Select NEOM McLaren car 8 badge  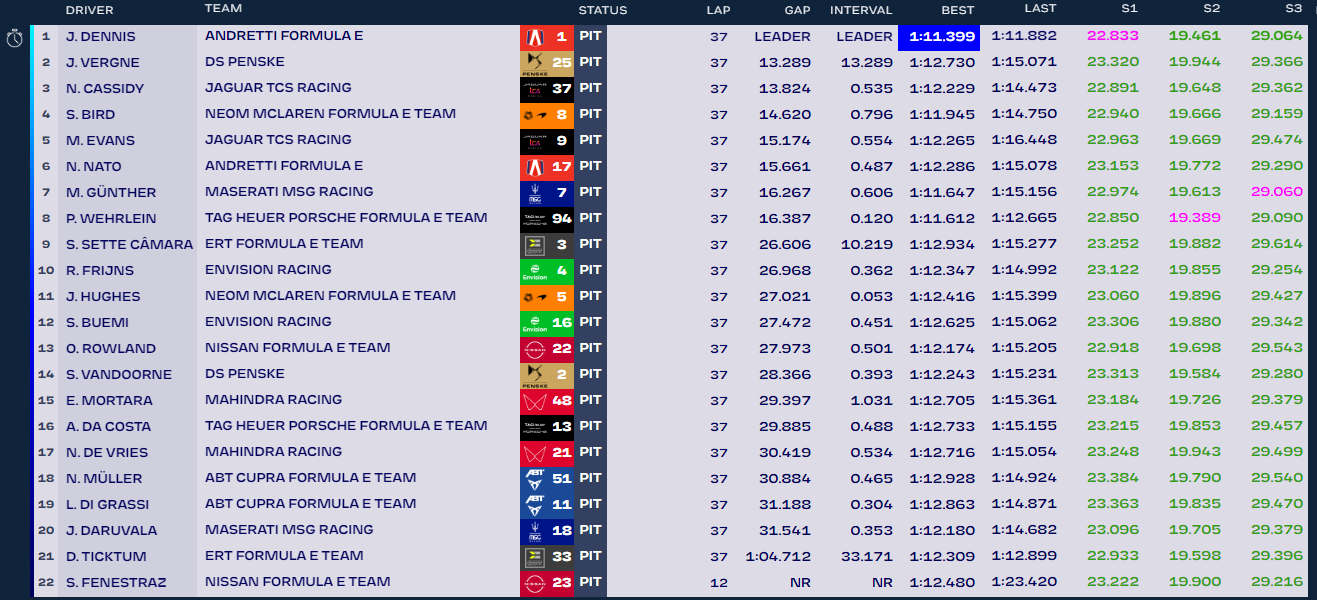click(546, 115)
